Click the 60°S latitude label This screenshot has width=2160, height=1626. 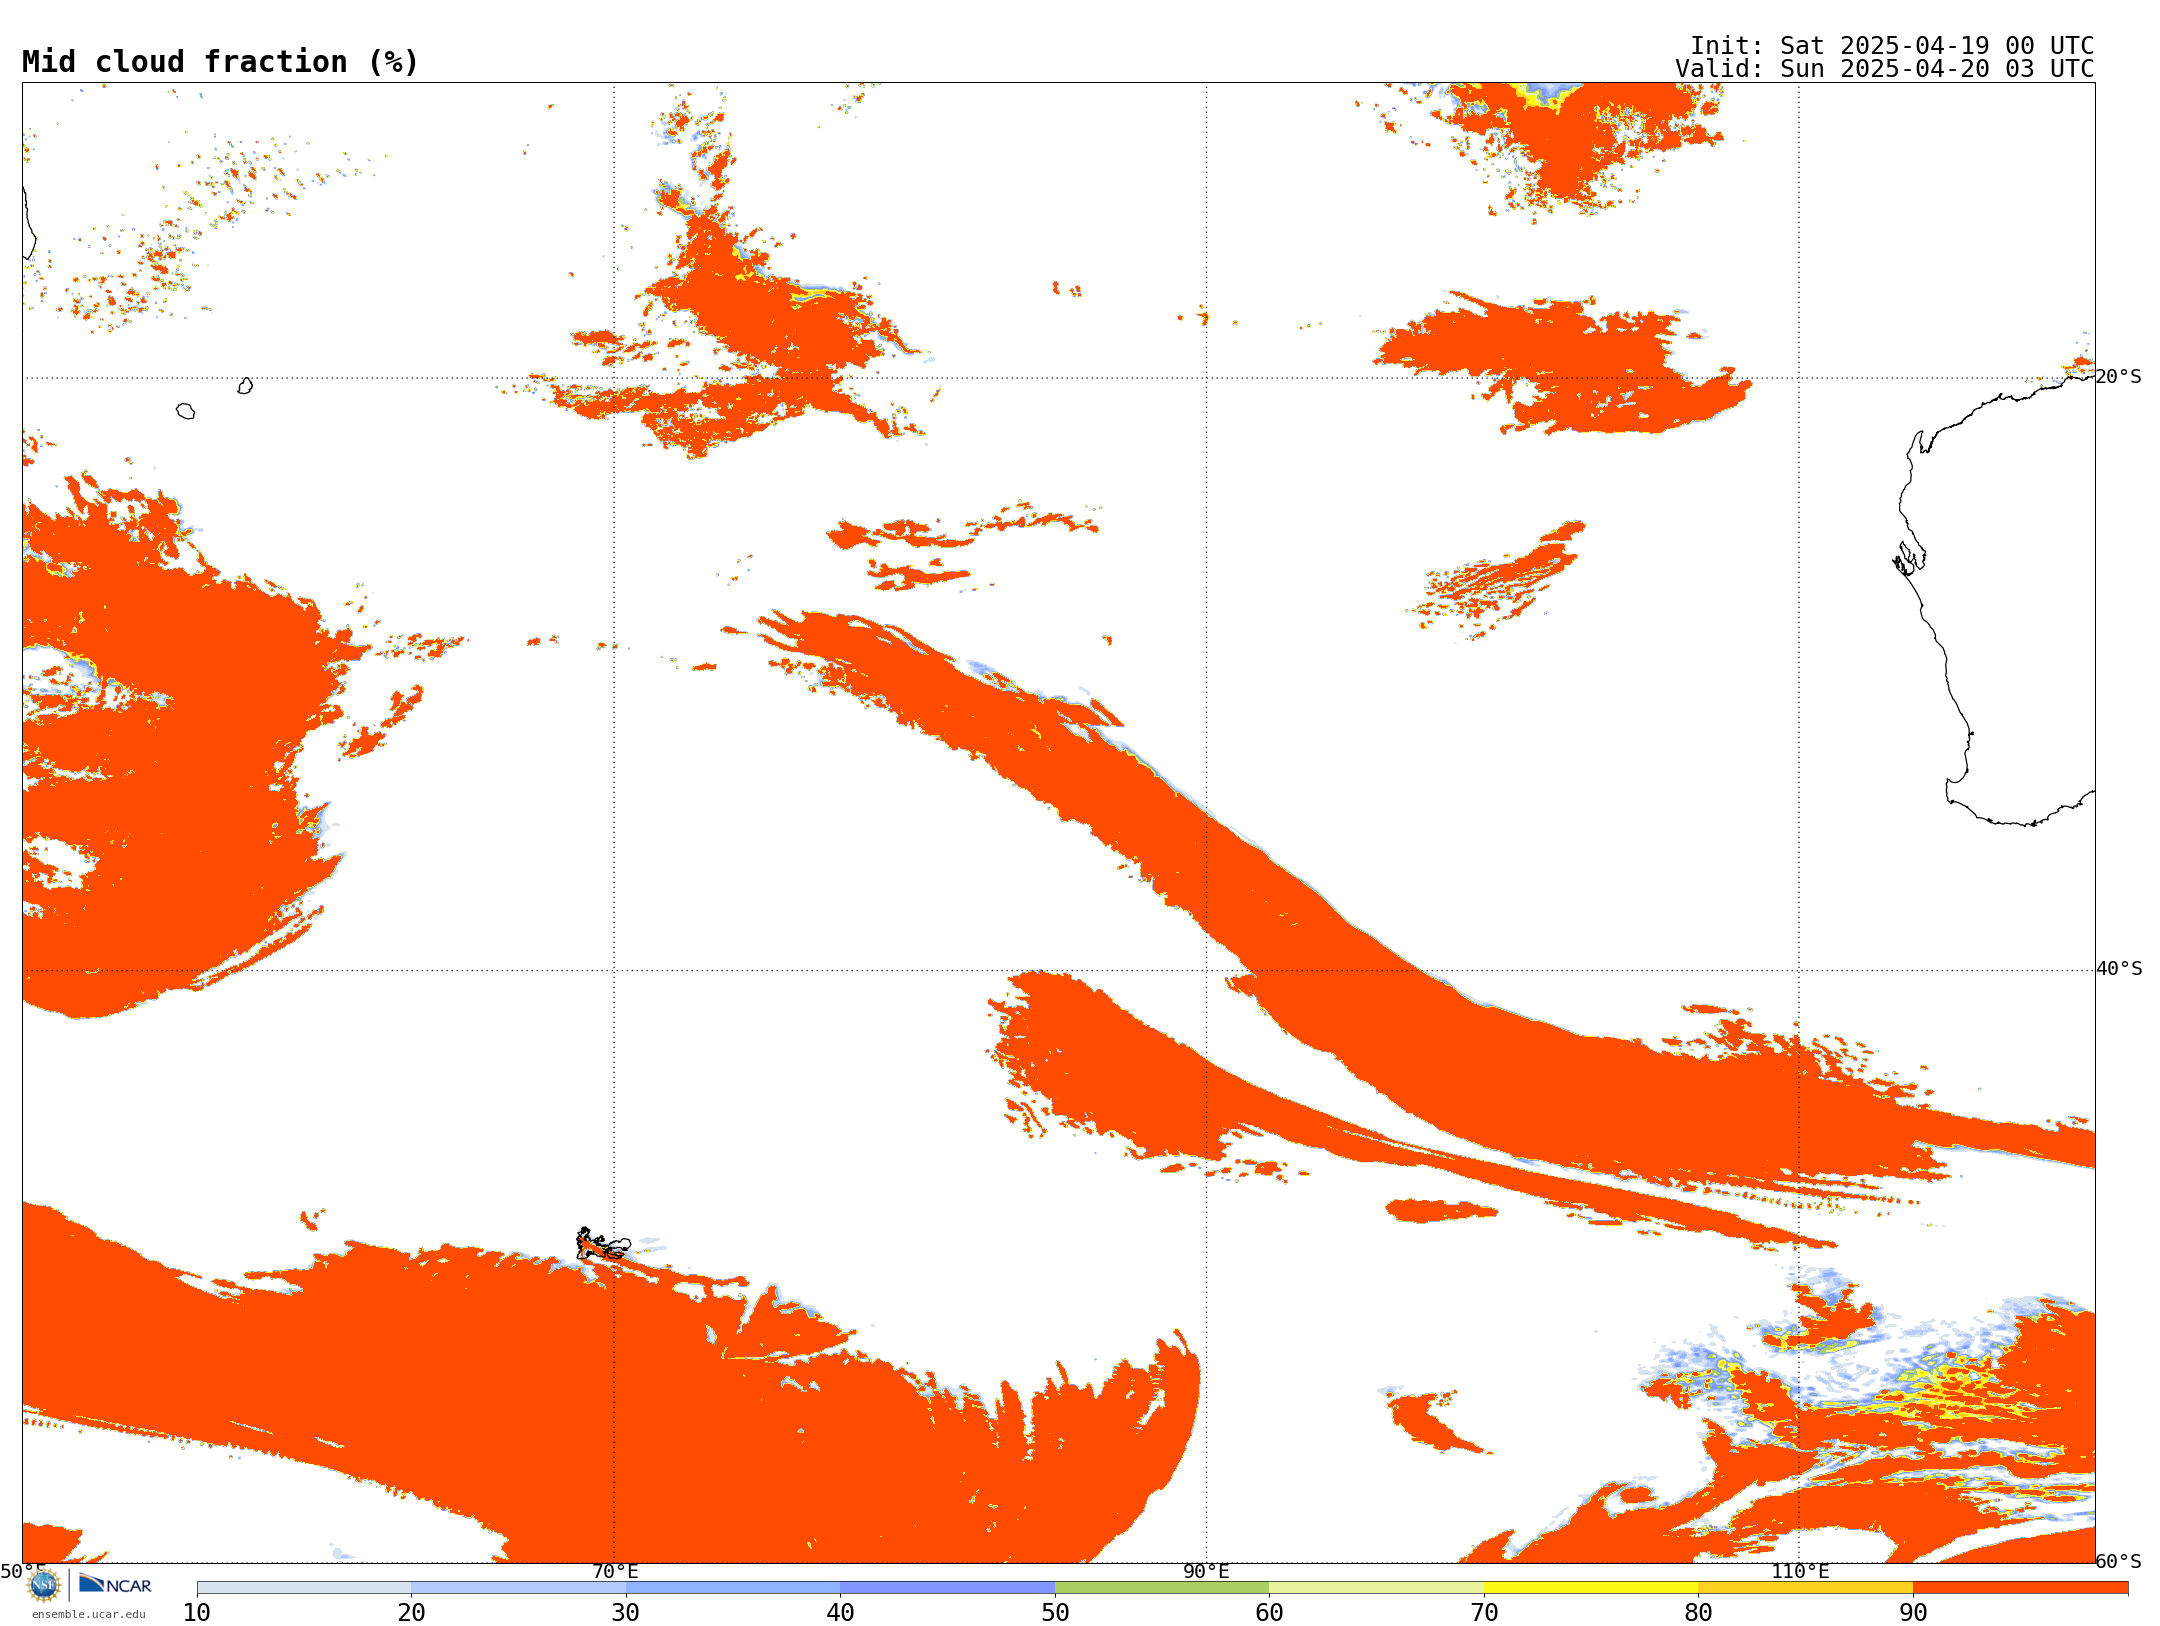(2119, 1561)
